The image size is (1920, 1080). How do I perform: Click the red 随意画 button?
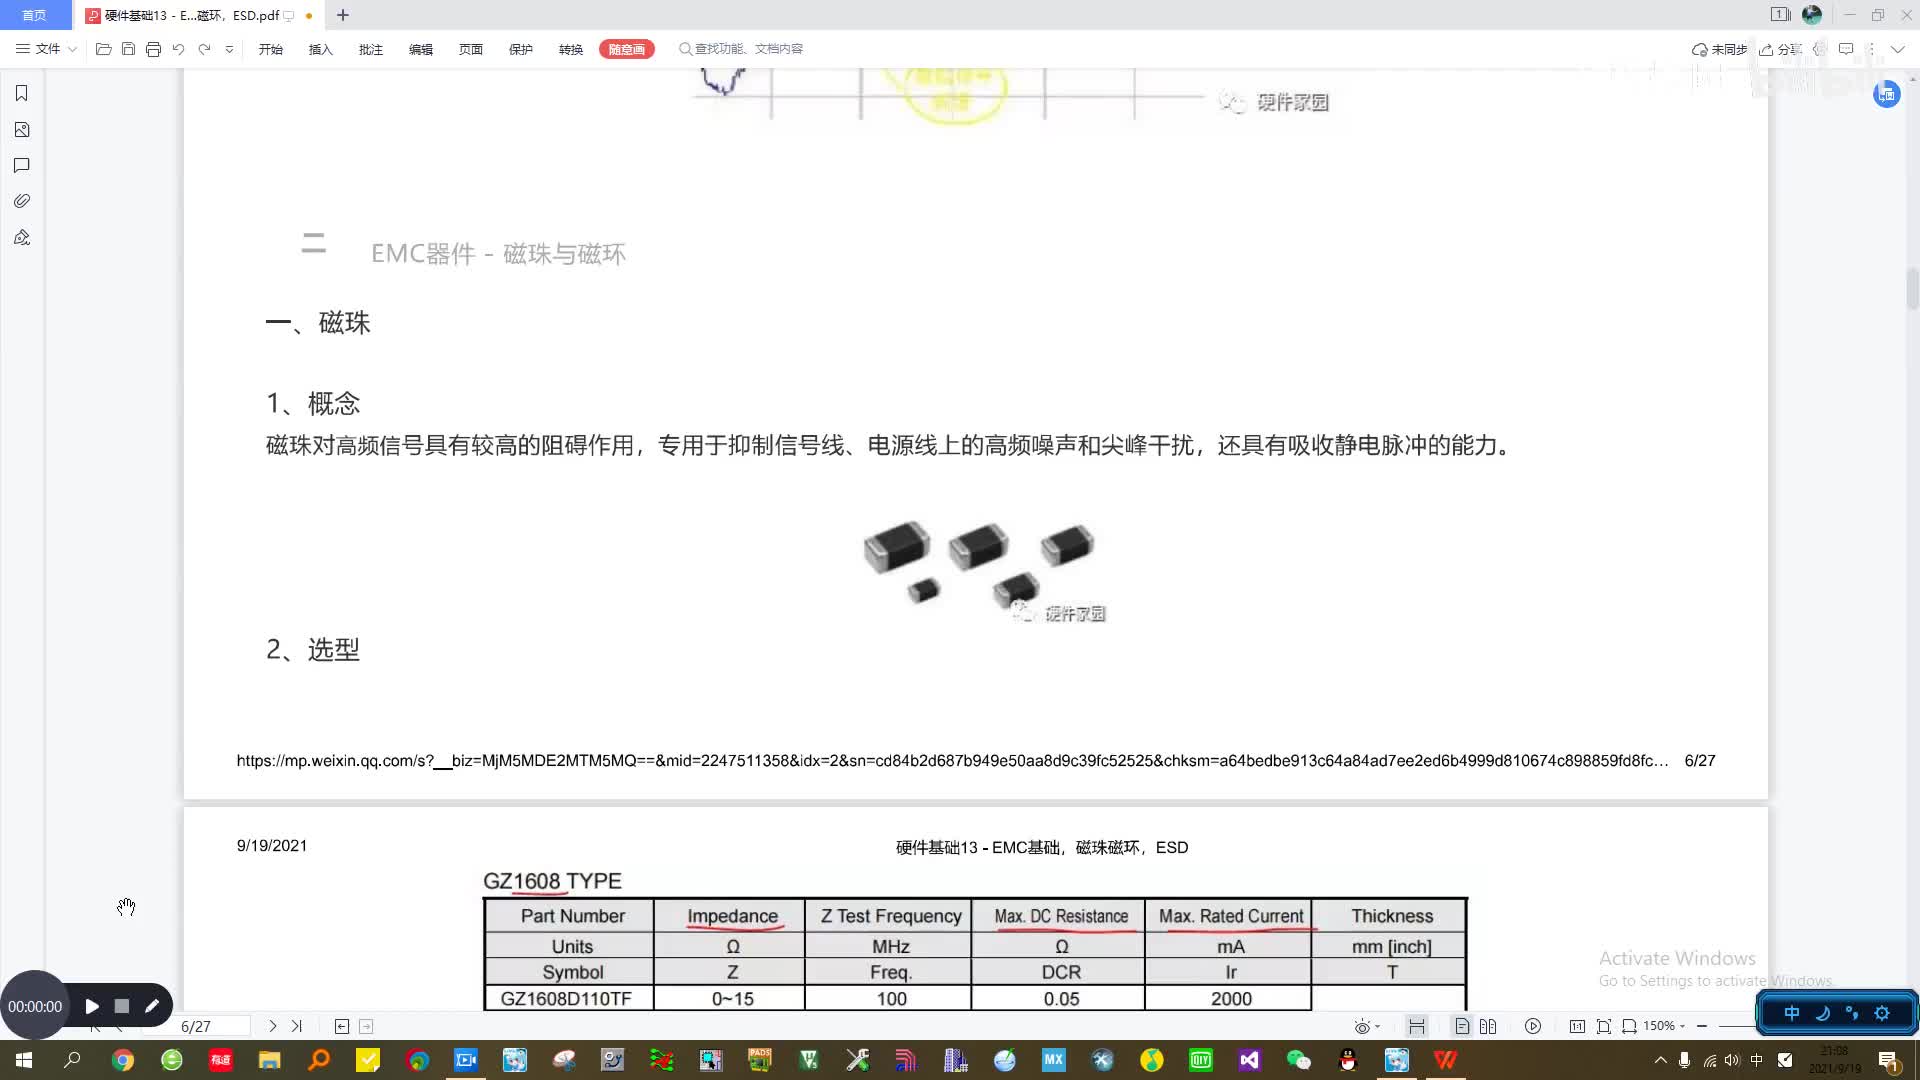click(627, 49)
